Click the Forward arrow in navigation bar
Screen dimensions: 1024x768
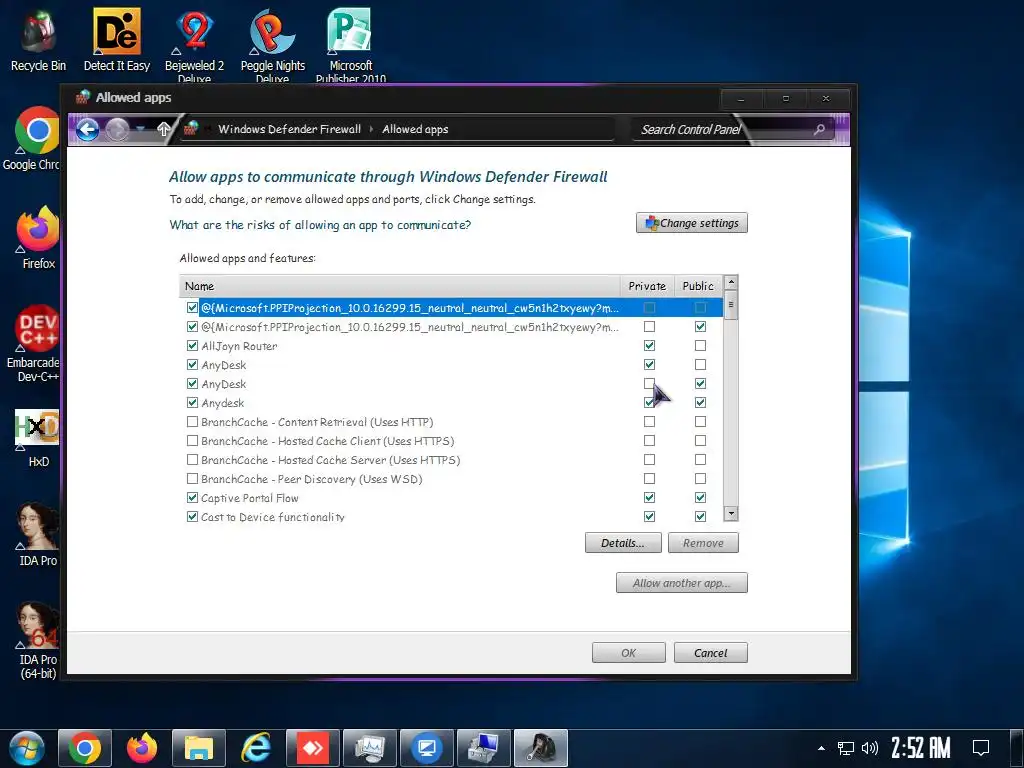pyautogui.click(x=118, y=129)
